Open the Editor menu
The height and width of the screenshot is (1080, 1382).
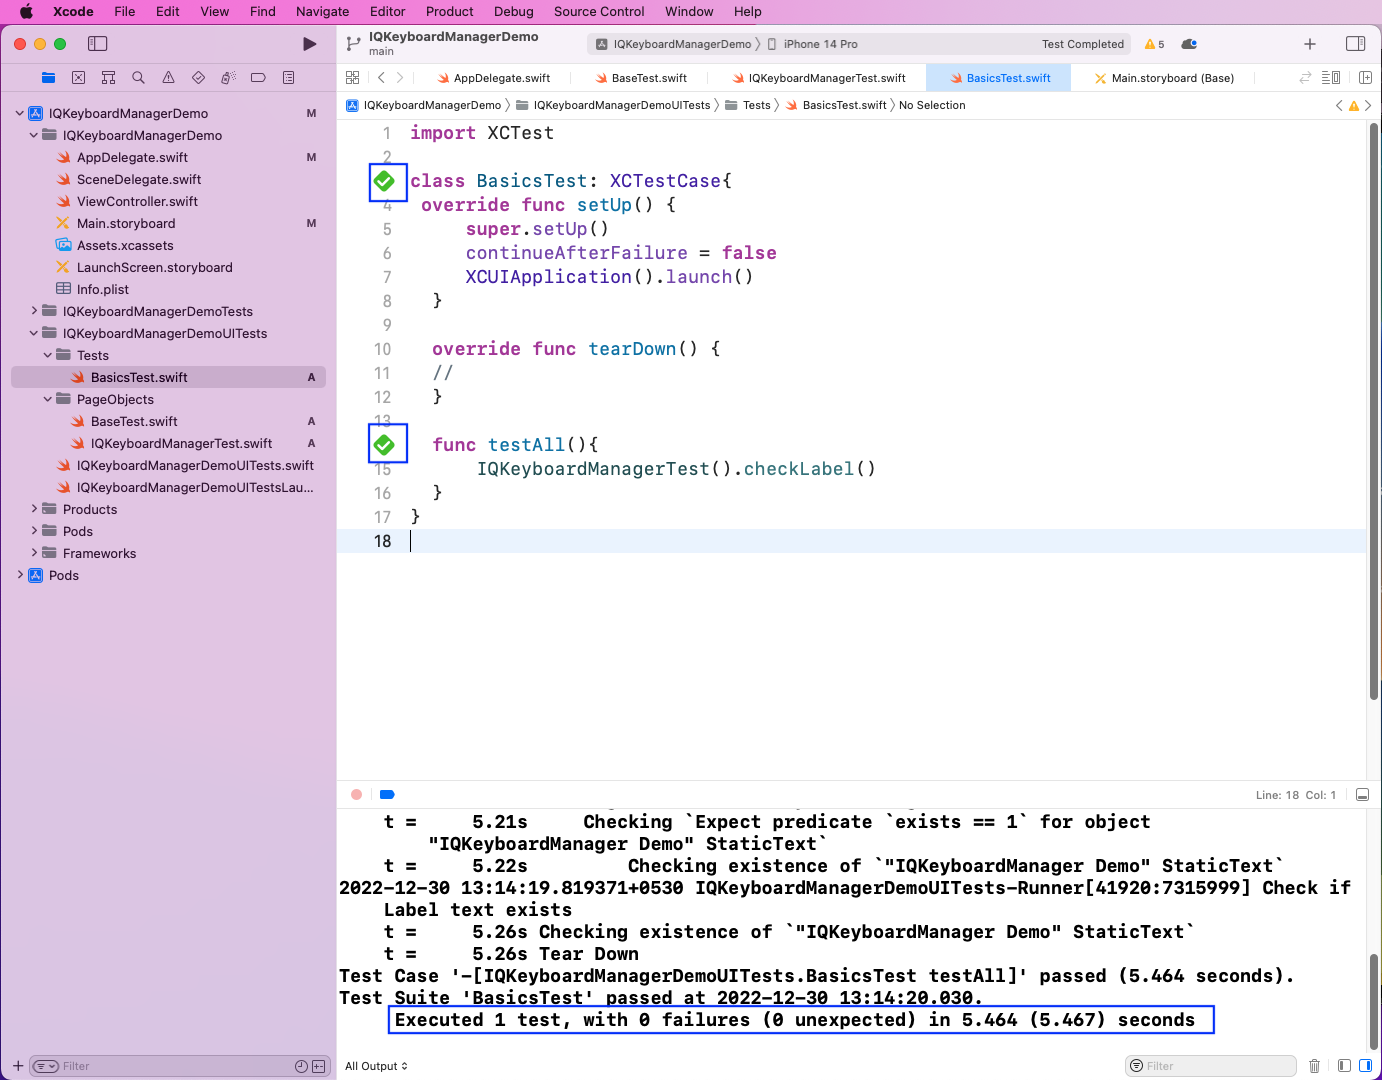click(x=388, y=12)
